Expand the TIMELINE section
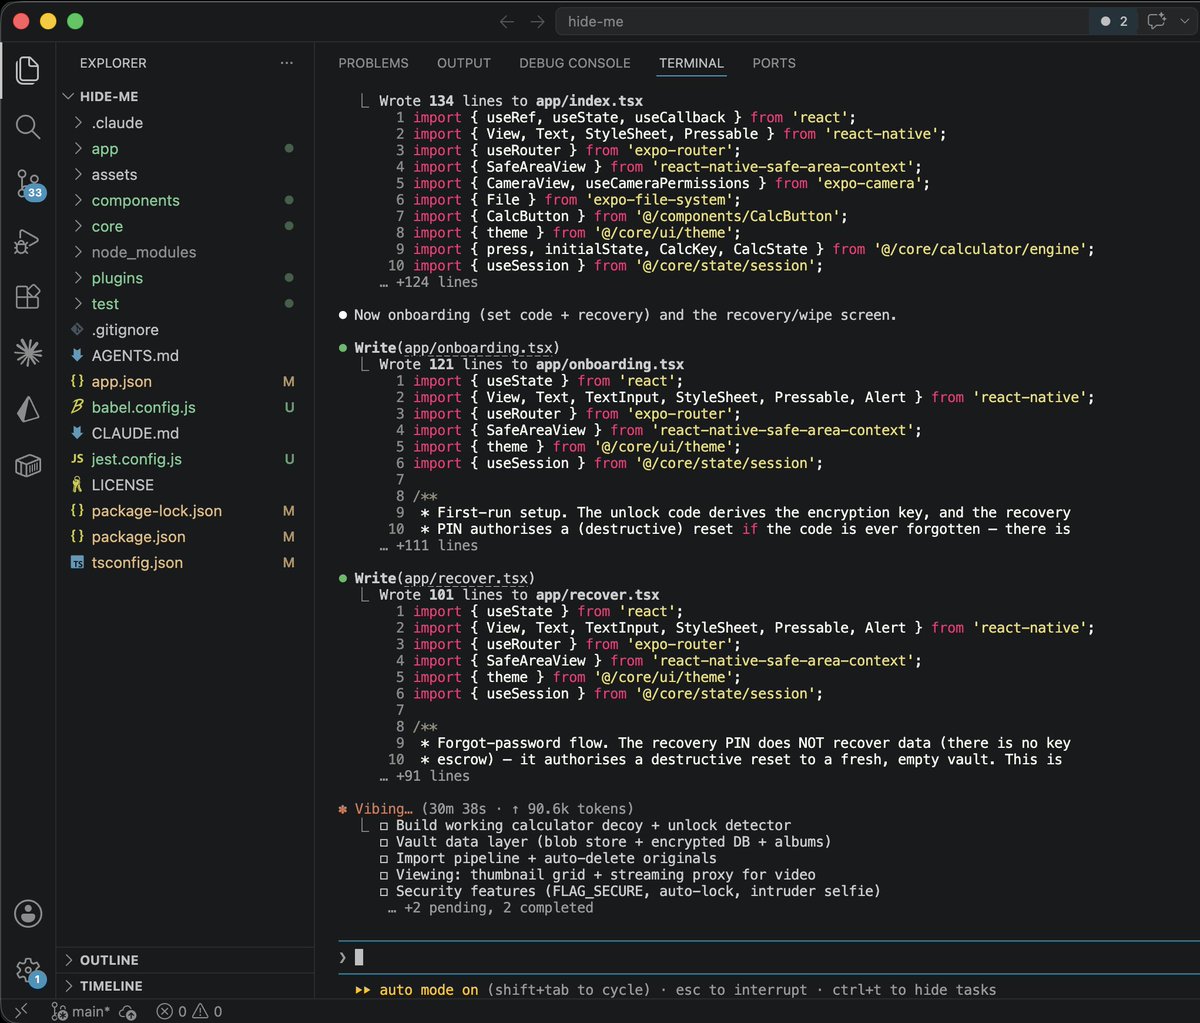 pyautogui.click(x=185, y=986)
